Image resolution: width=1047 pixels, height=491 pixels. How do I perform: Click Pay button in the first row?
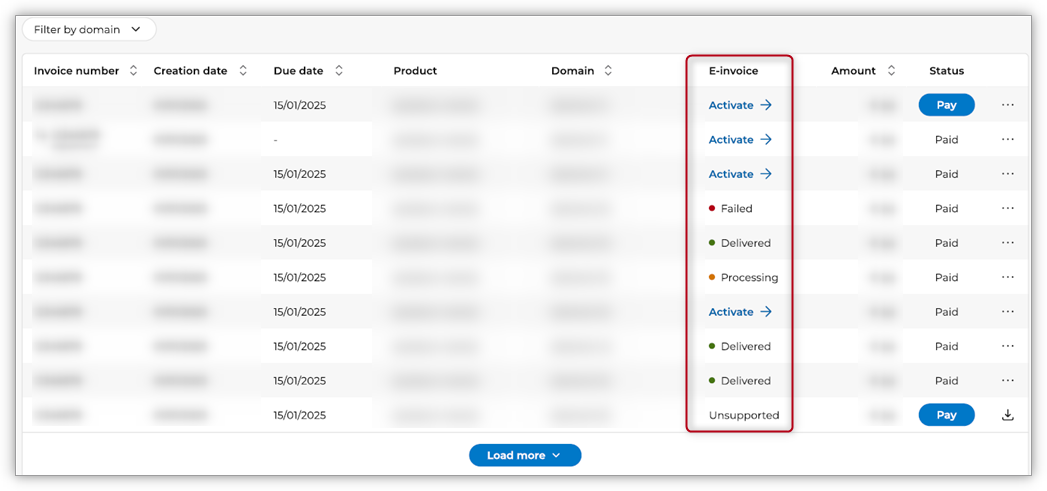pos(946,105)
